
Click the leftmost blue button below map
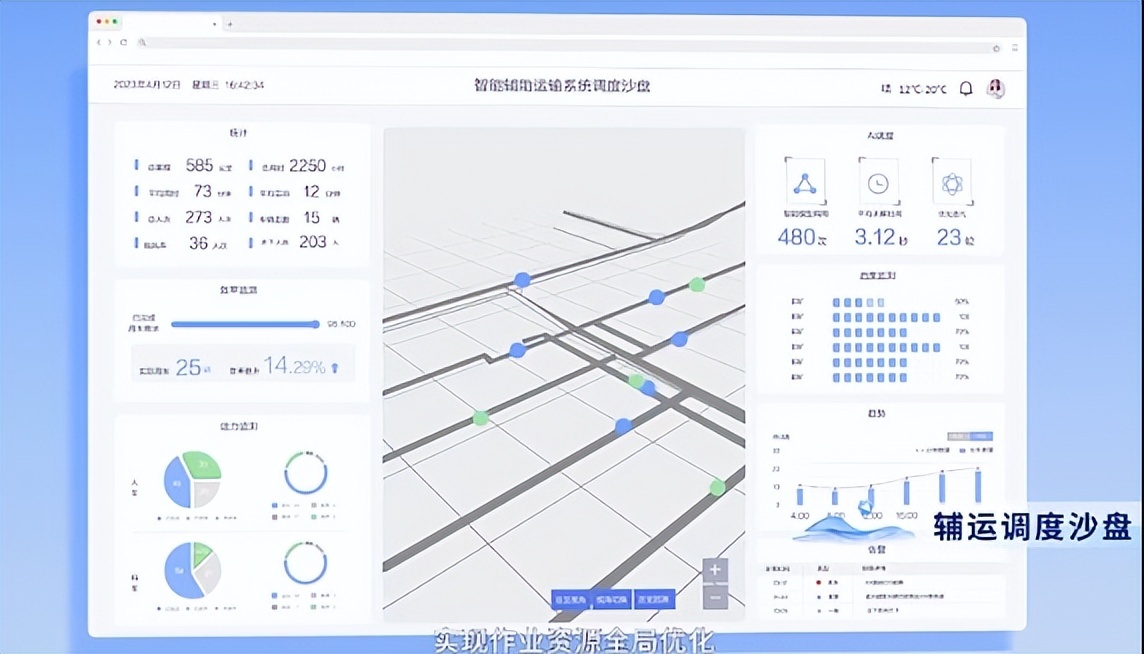pyautogui.click(x=571, y=599)
